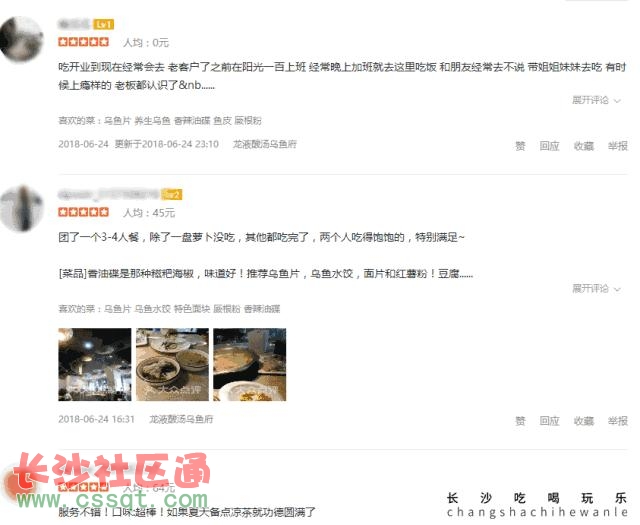Image resolution: width=640 pixels, height=525 pixels.
Task: Open the restaurant interior photo thumbnail
Action: (95, 365)
